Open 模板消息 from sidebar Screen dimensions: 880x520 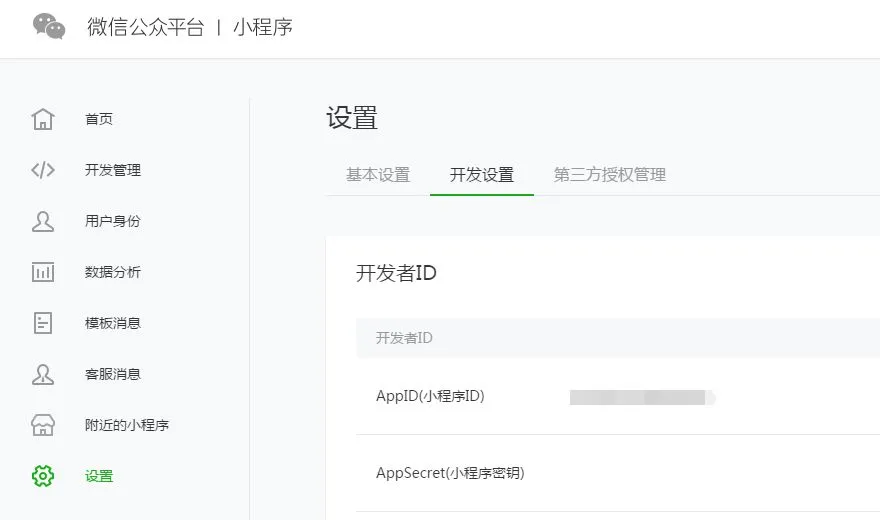113,323
